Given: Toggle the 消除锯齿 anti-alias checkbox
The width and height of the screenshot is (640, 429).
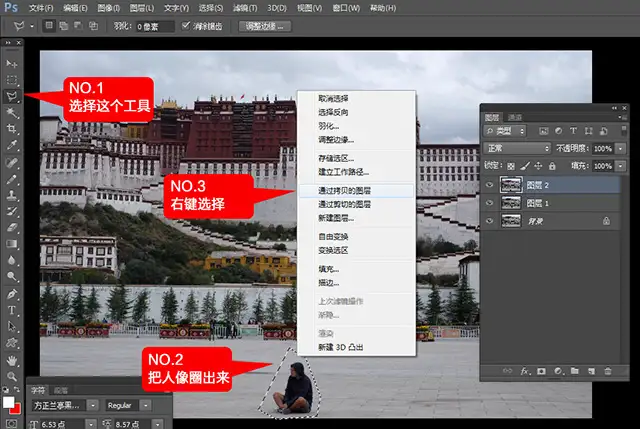Looking at the screenshot, I should point(186,26).
